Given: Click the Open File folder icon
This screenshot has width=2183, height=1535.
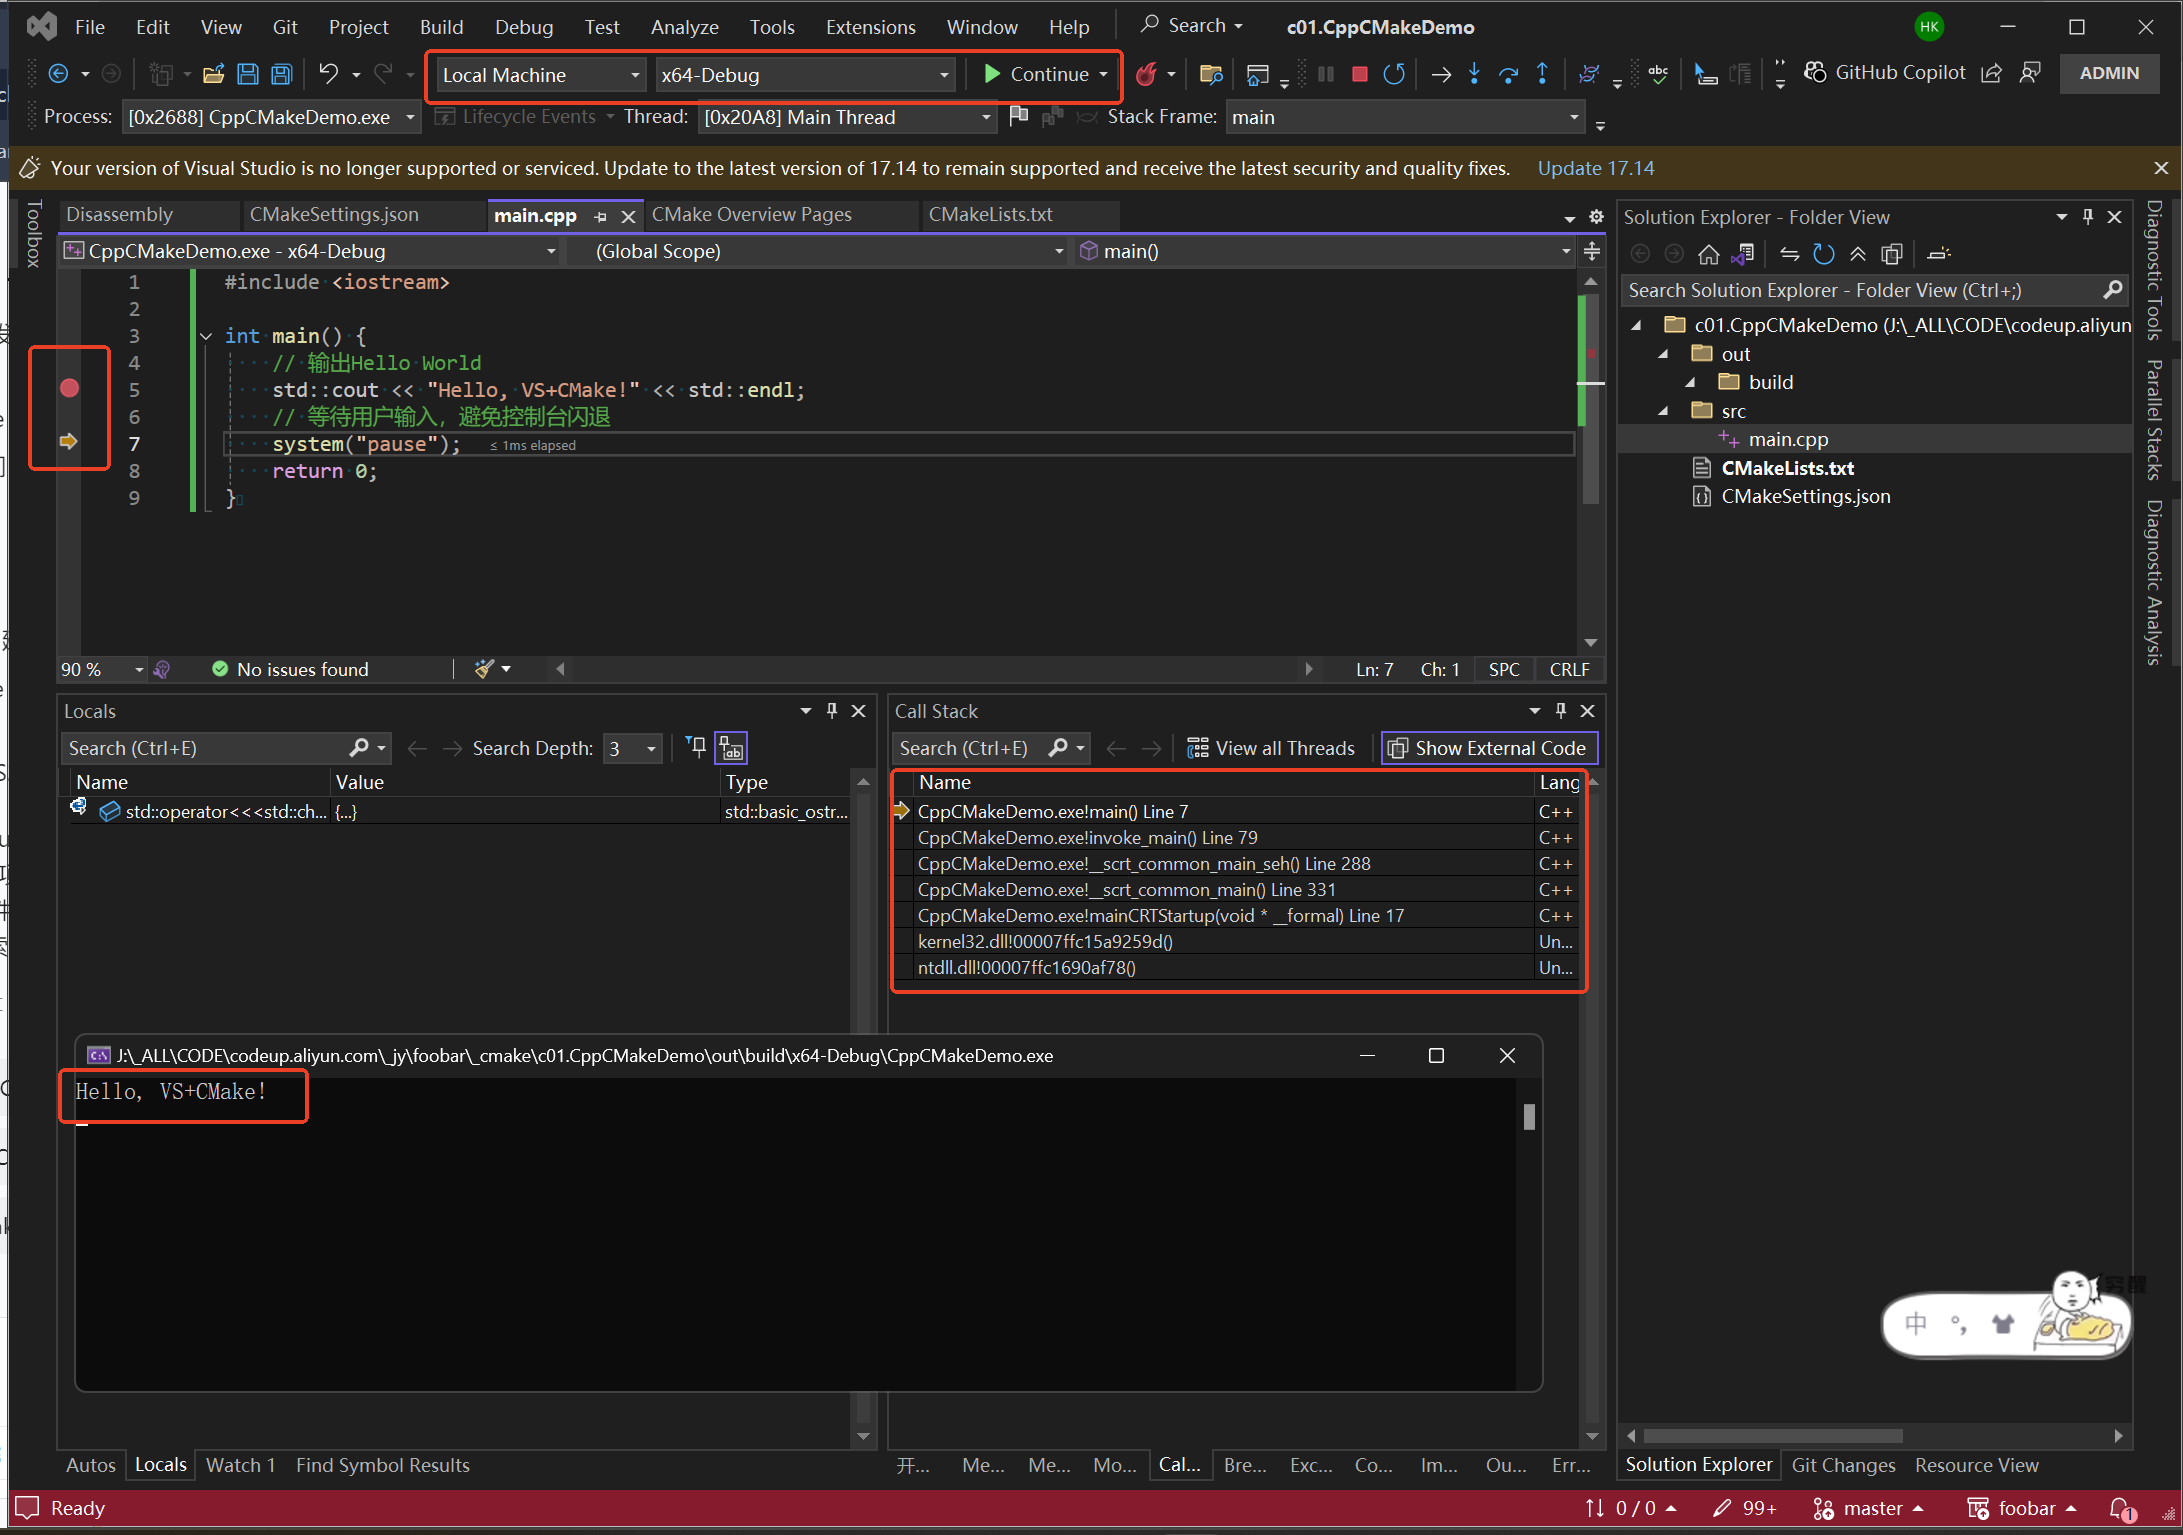Looking at the screenshot, I should pos(213,74).
